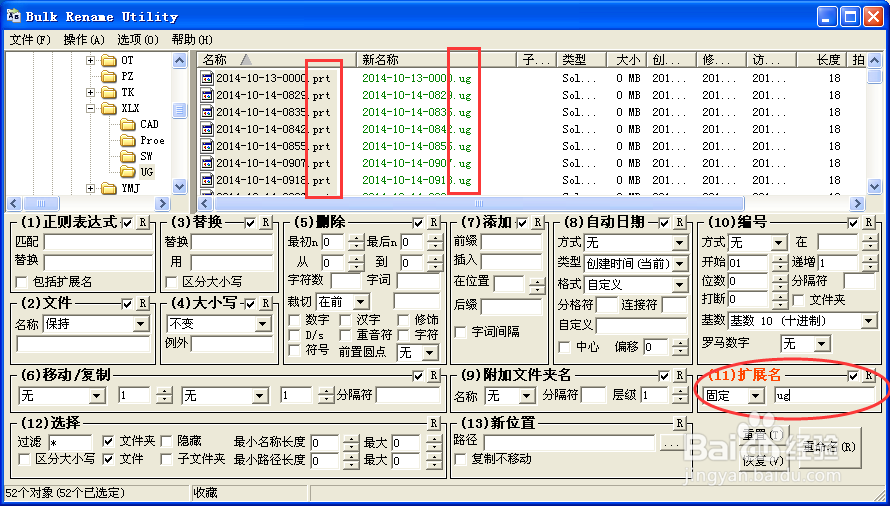The height and width of the screenshot is (506, 890).
Task: Reset section (4)大小写 with R button
Action: point(265,303)
